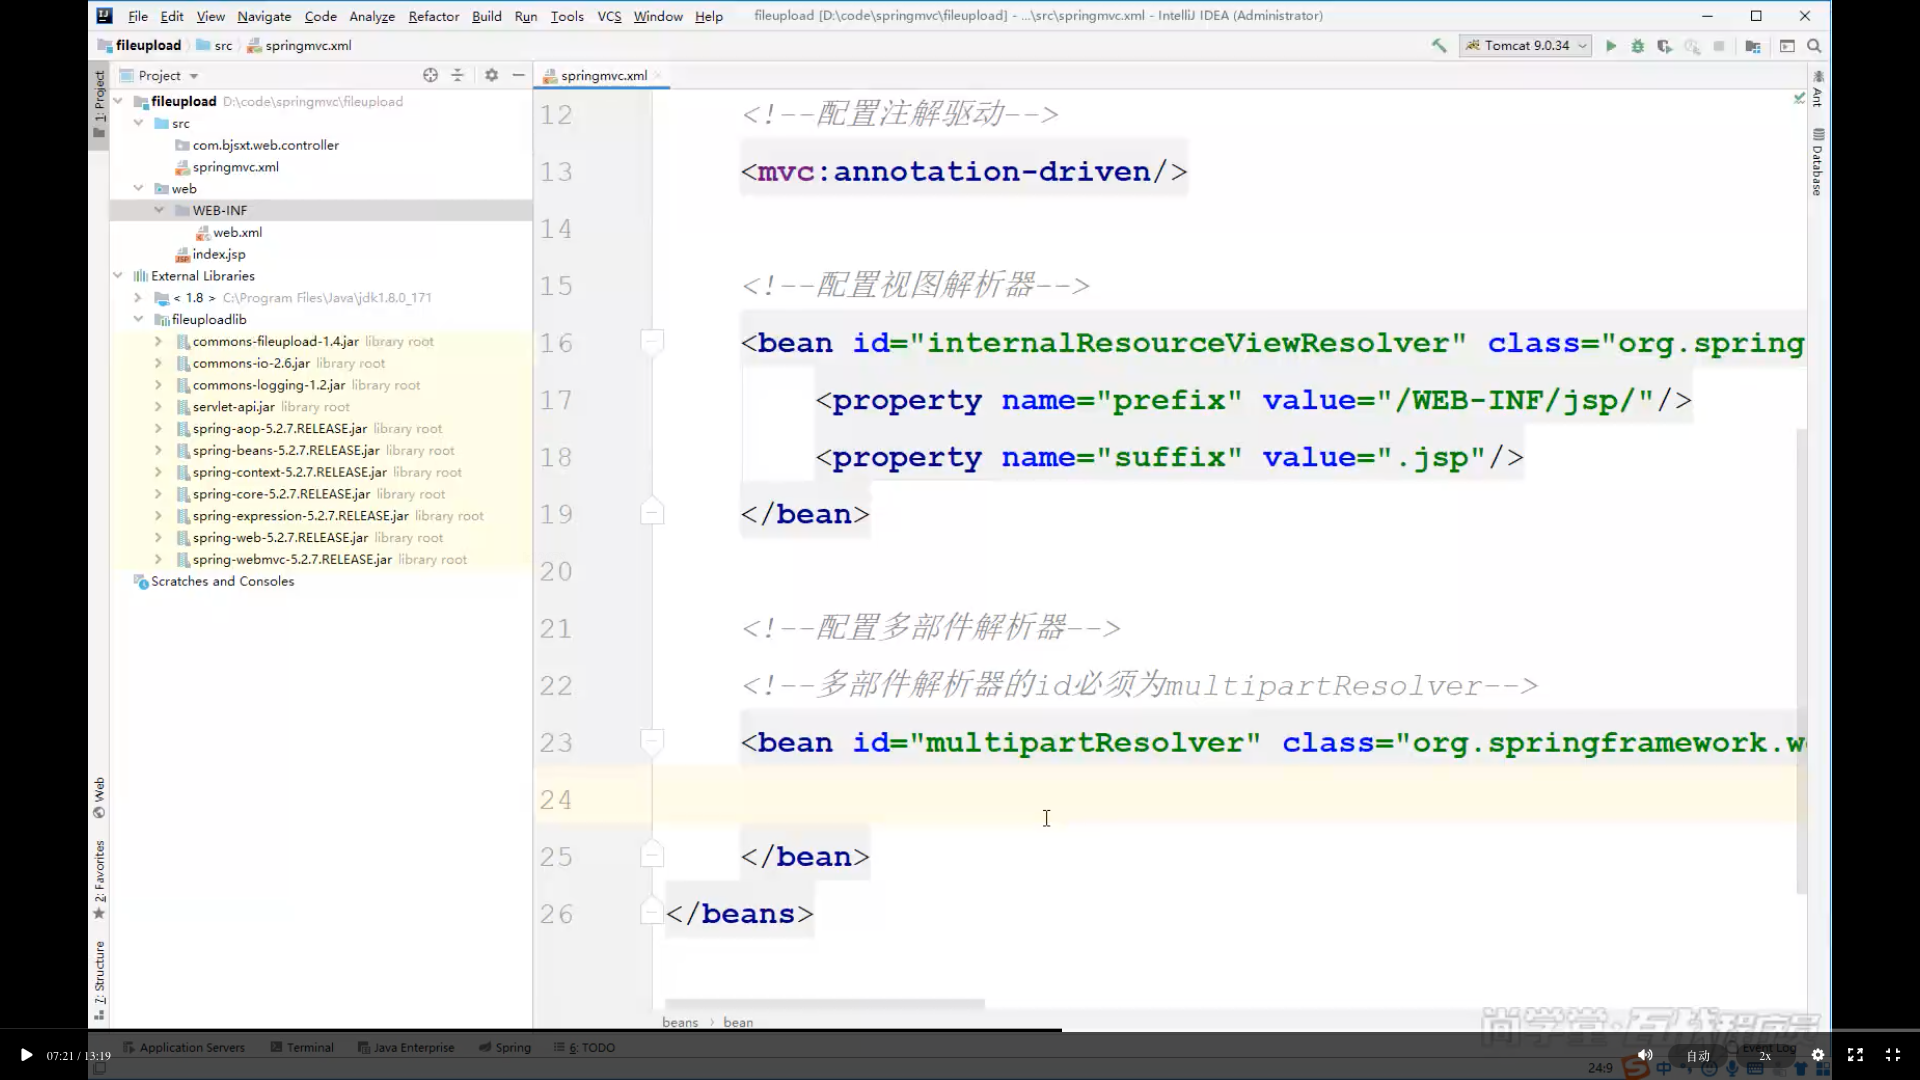Run Tomcat with the green play icon
This screenshot has height=1080, width=1920.
1611,46
